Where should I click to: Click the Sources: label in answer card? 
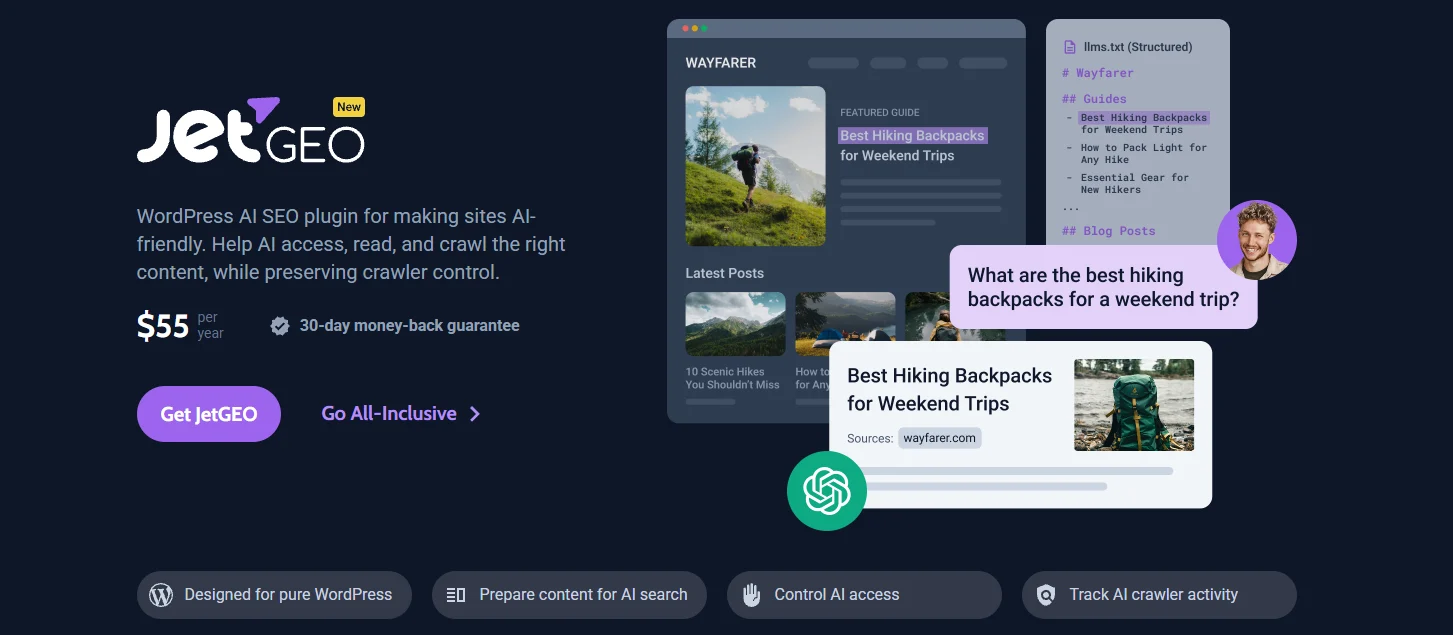pyautogui.click(x=870, y=438)
